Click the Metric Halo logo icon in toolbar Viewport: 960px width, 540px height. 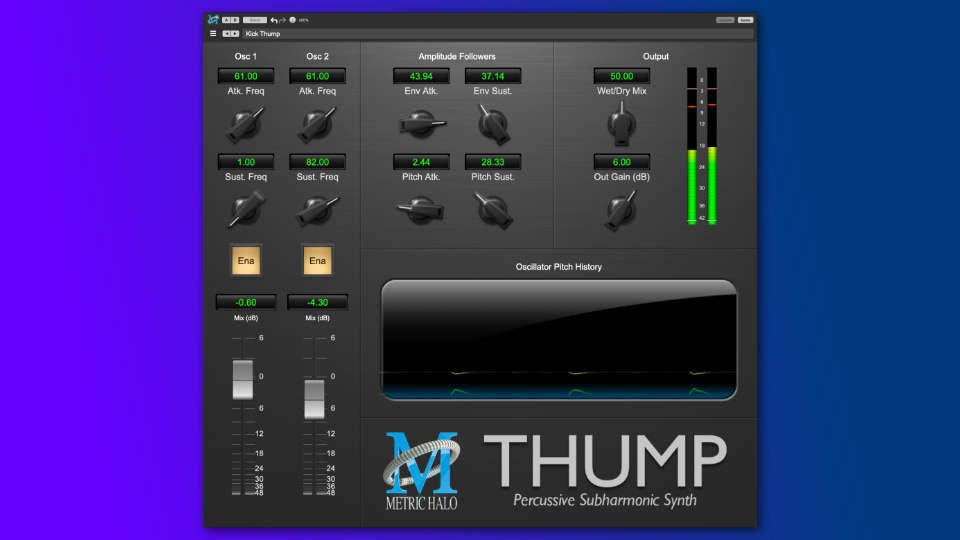[213, 20]
